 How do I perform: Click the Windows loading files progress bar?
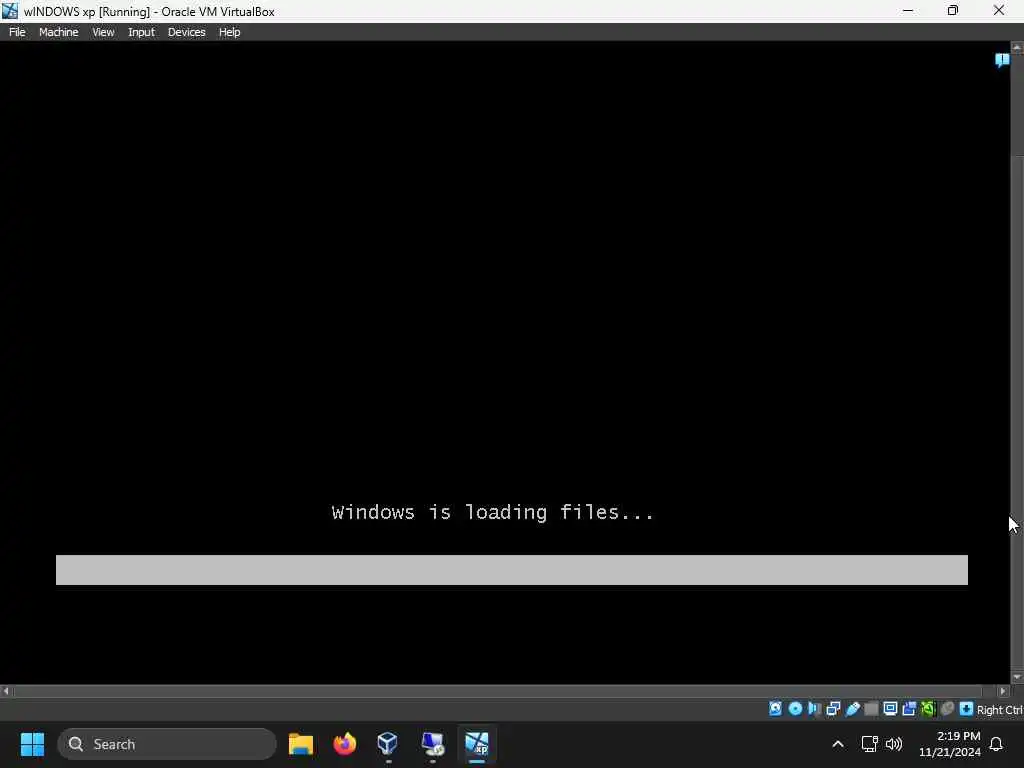tap(511, 570)
